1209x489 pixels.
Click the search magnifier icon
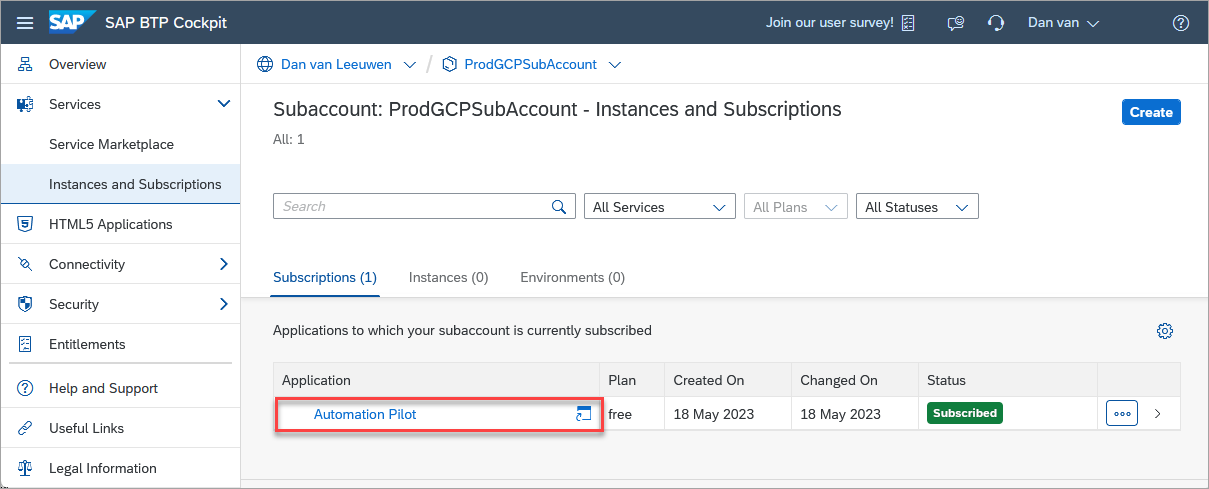(x=559, y=207)
